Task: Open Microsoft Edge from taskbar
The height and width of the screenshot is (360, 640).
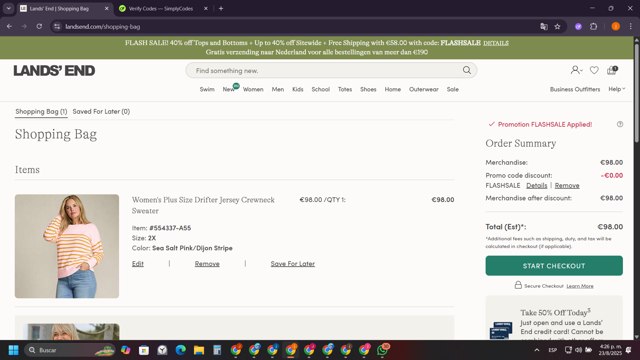Action: (180, 350)
